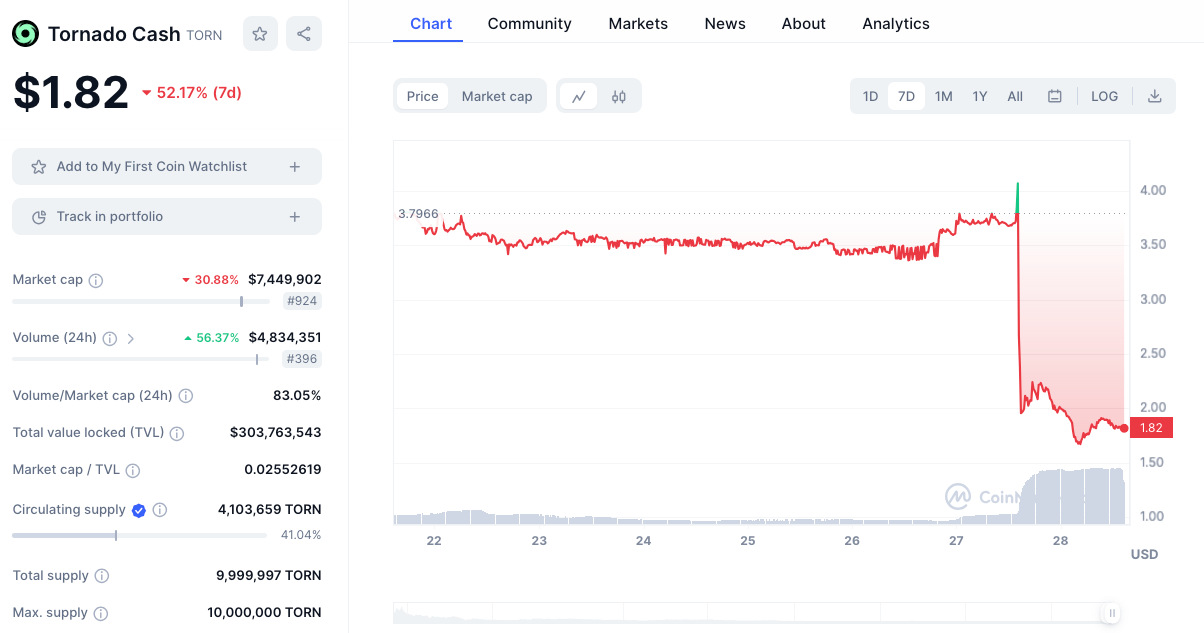
Task: Click the 3.7966 reference price label
Action: (x=418, y=214)
